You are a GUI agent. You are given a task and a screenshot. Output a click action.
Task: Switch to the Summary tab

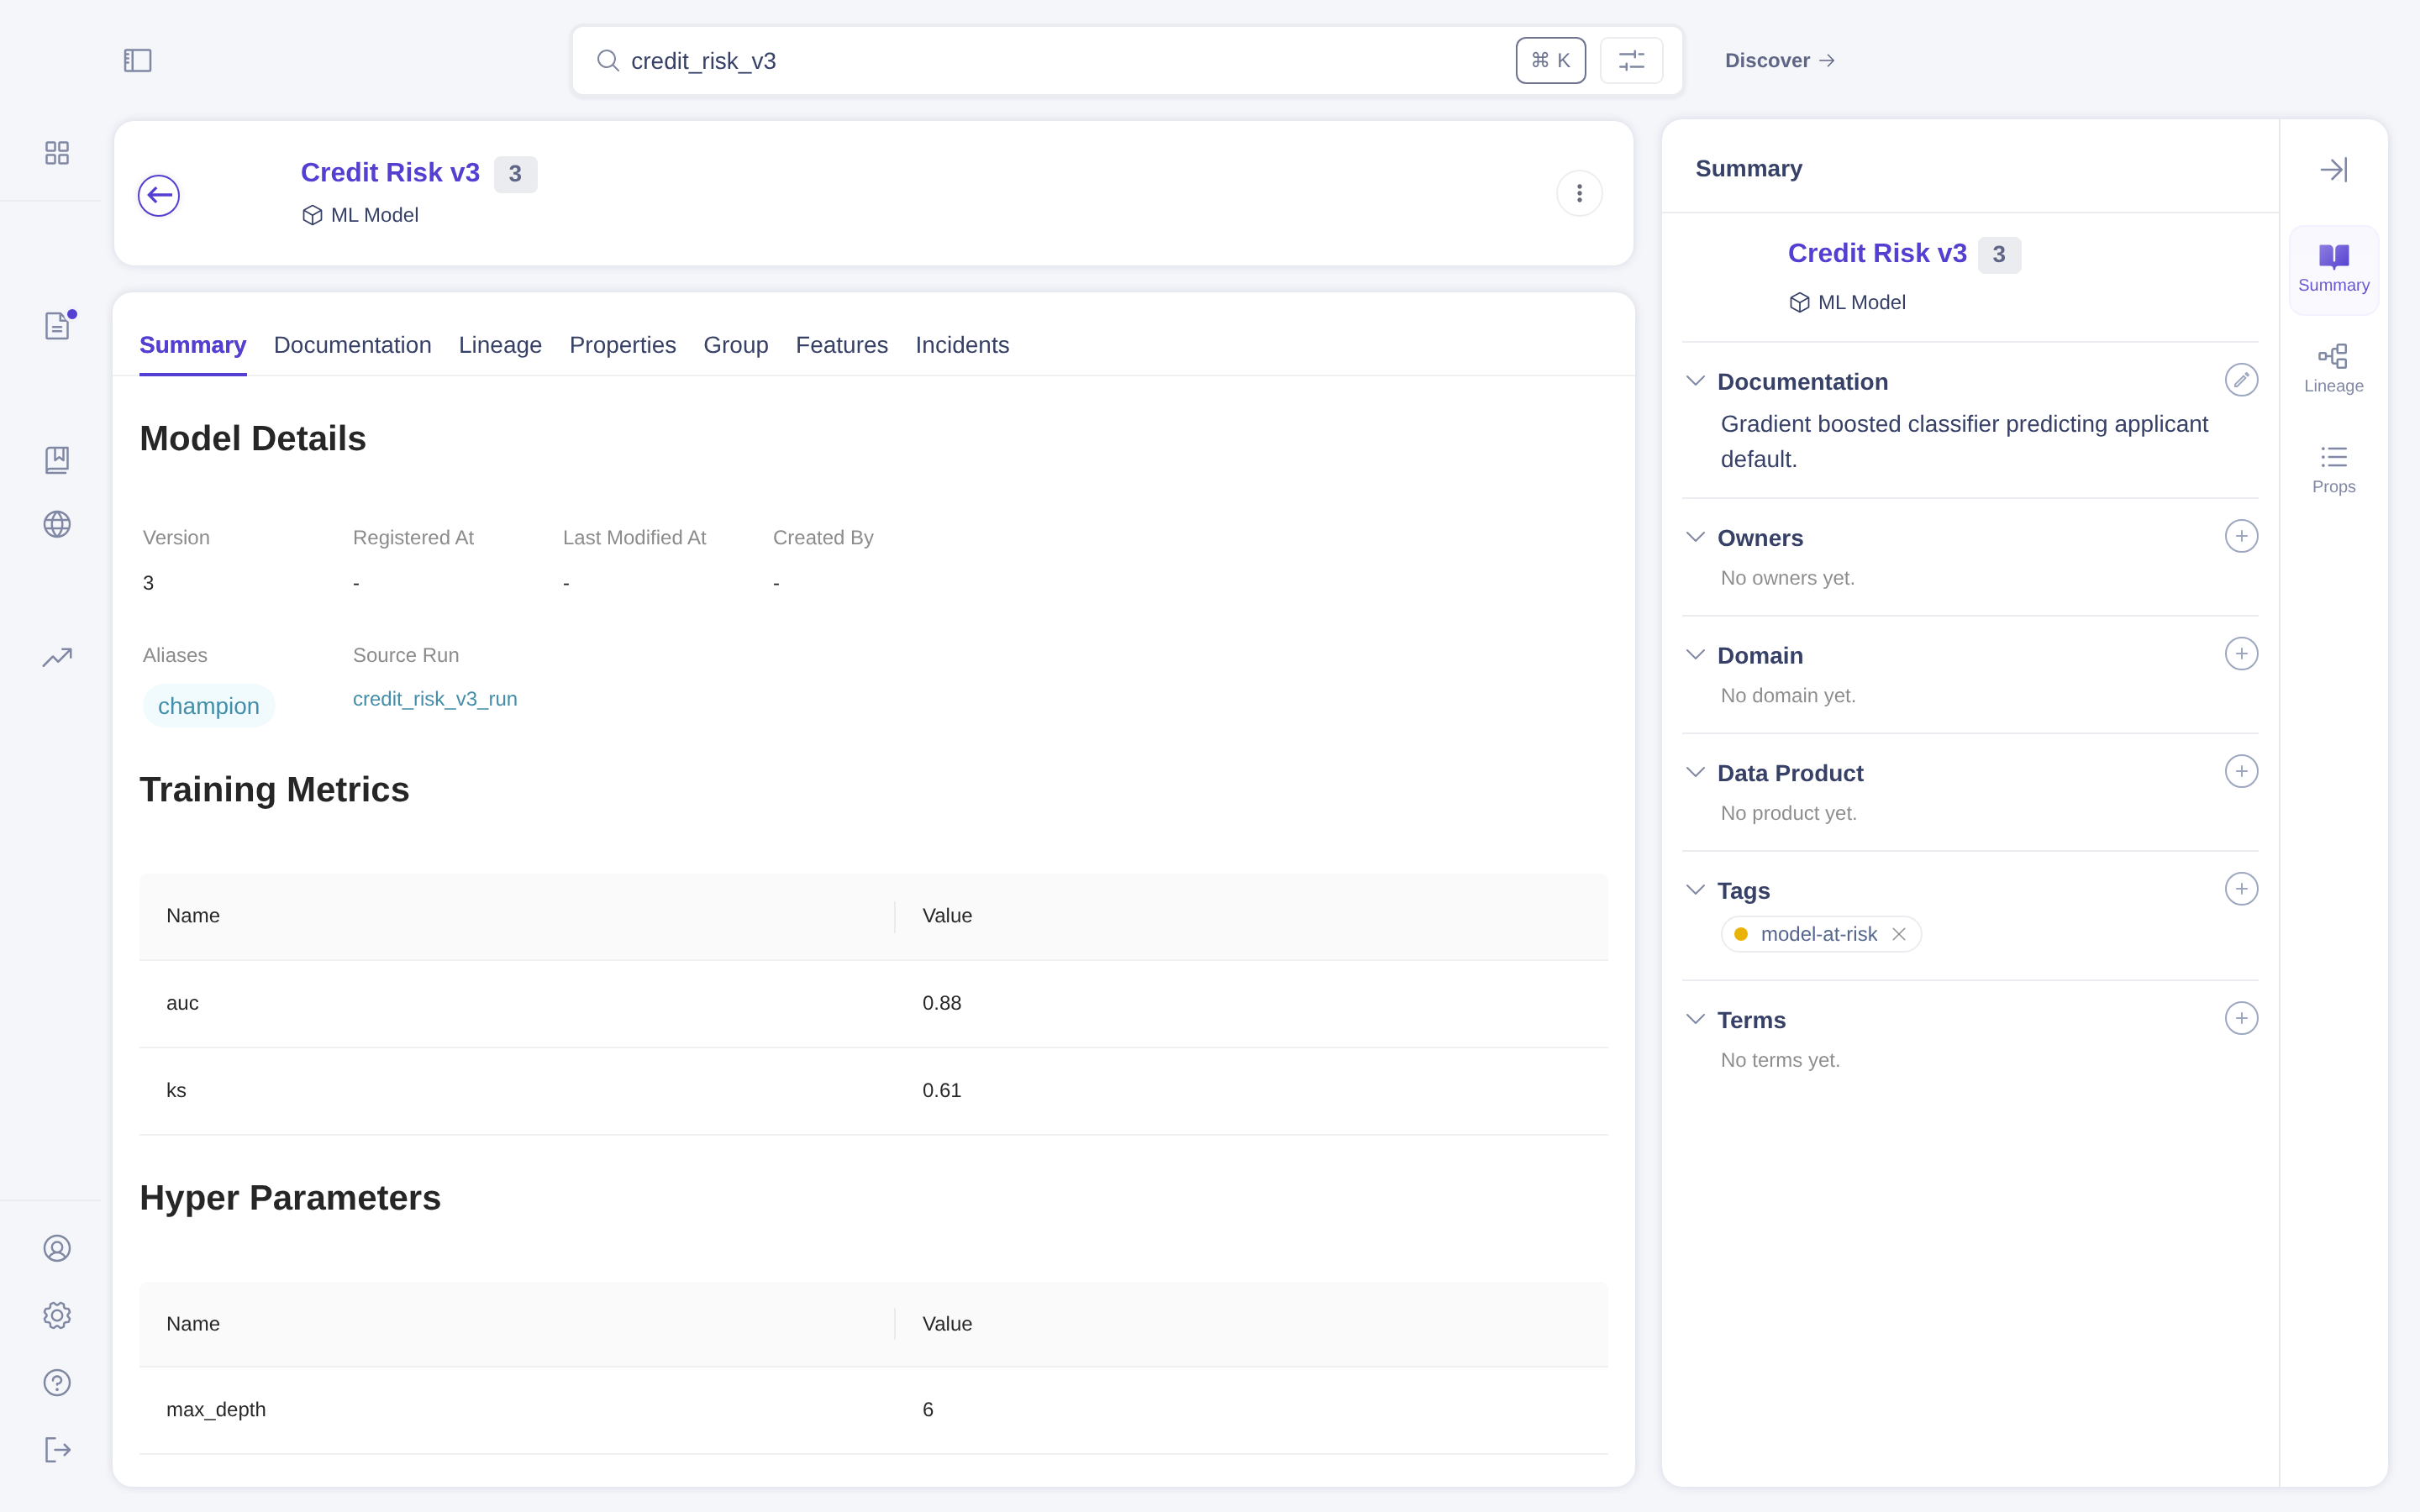coord(193,345)
